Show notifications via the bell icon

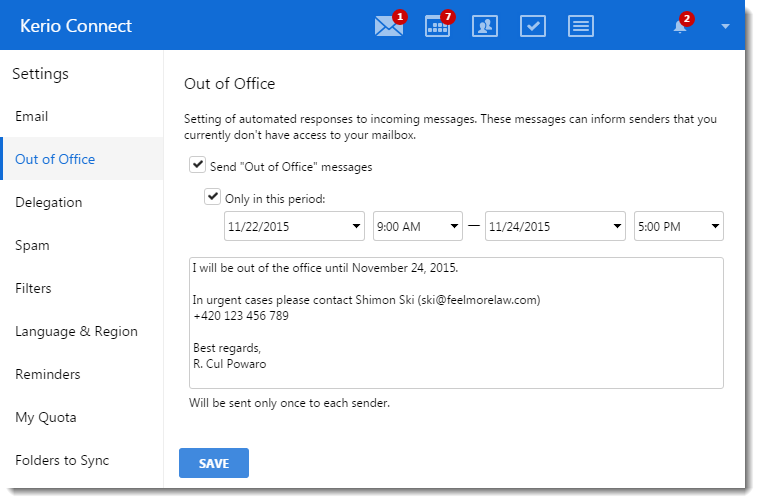pos(680,26)
